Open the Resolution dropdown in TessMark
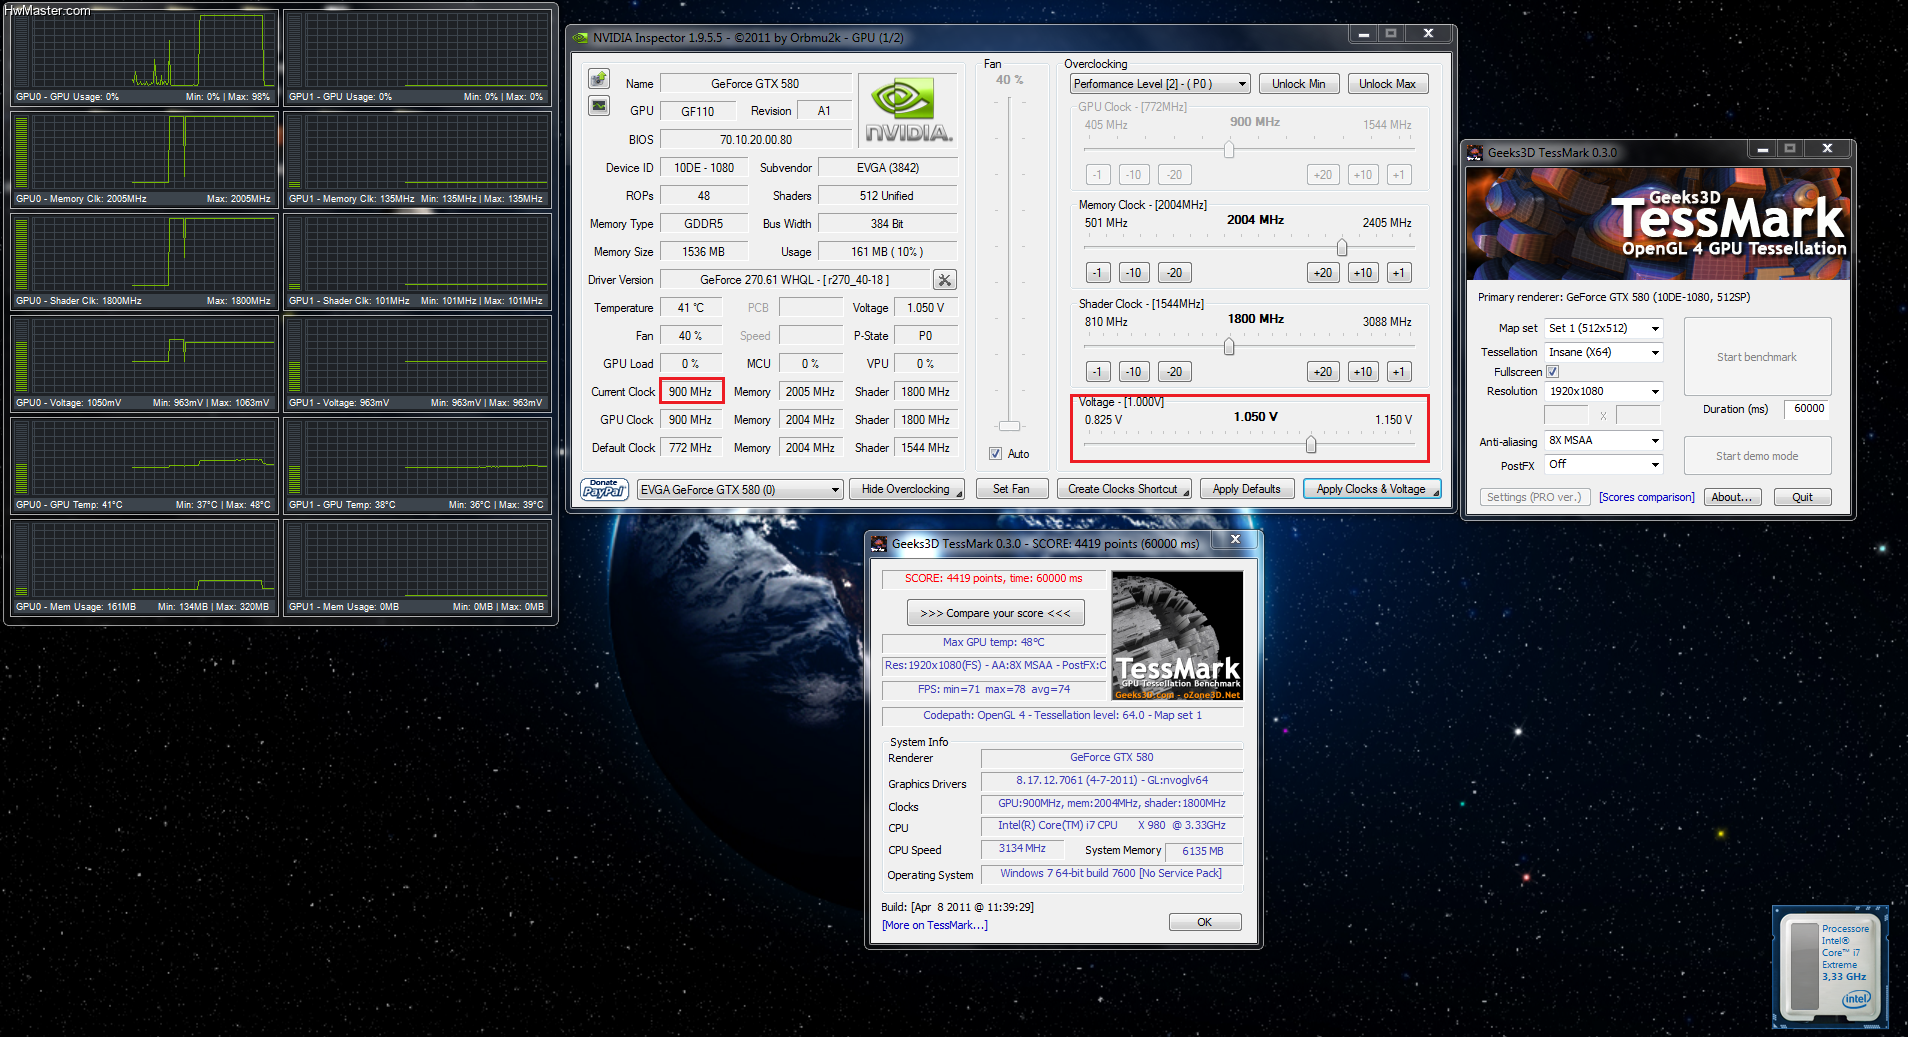 coord(1604,391)
